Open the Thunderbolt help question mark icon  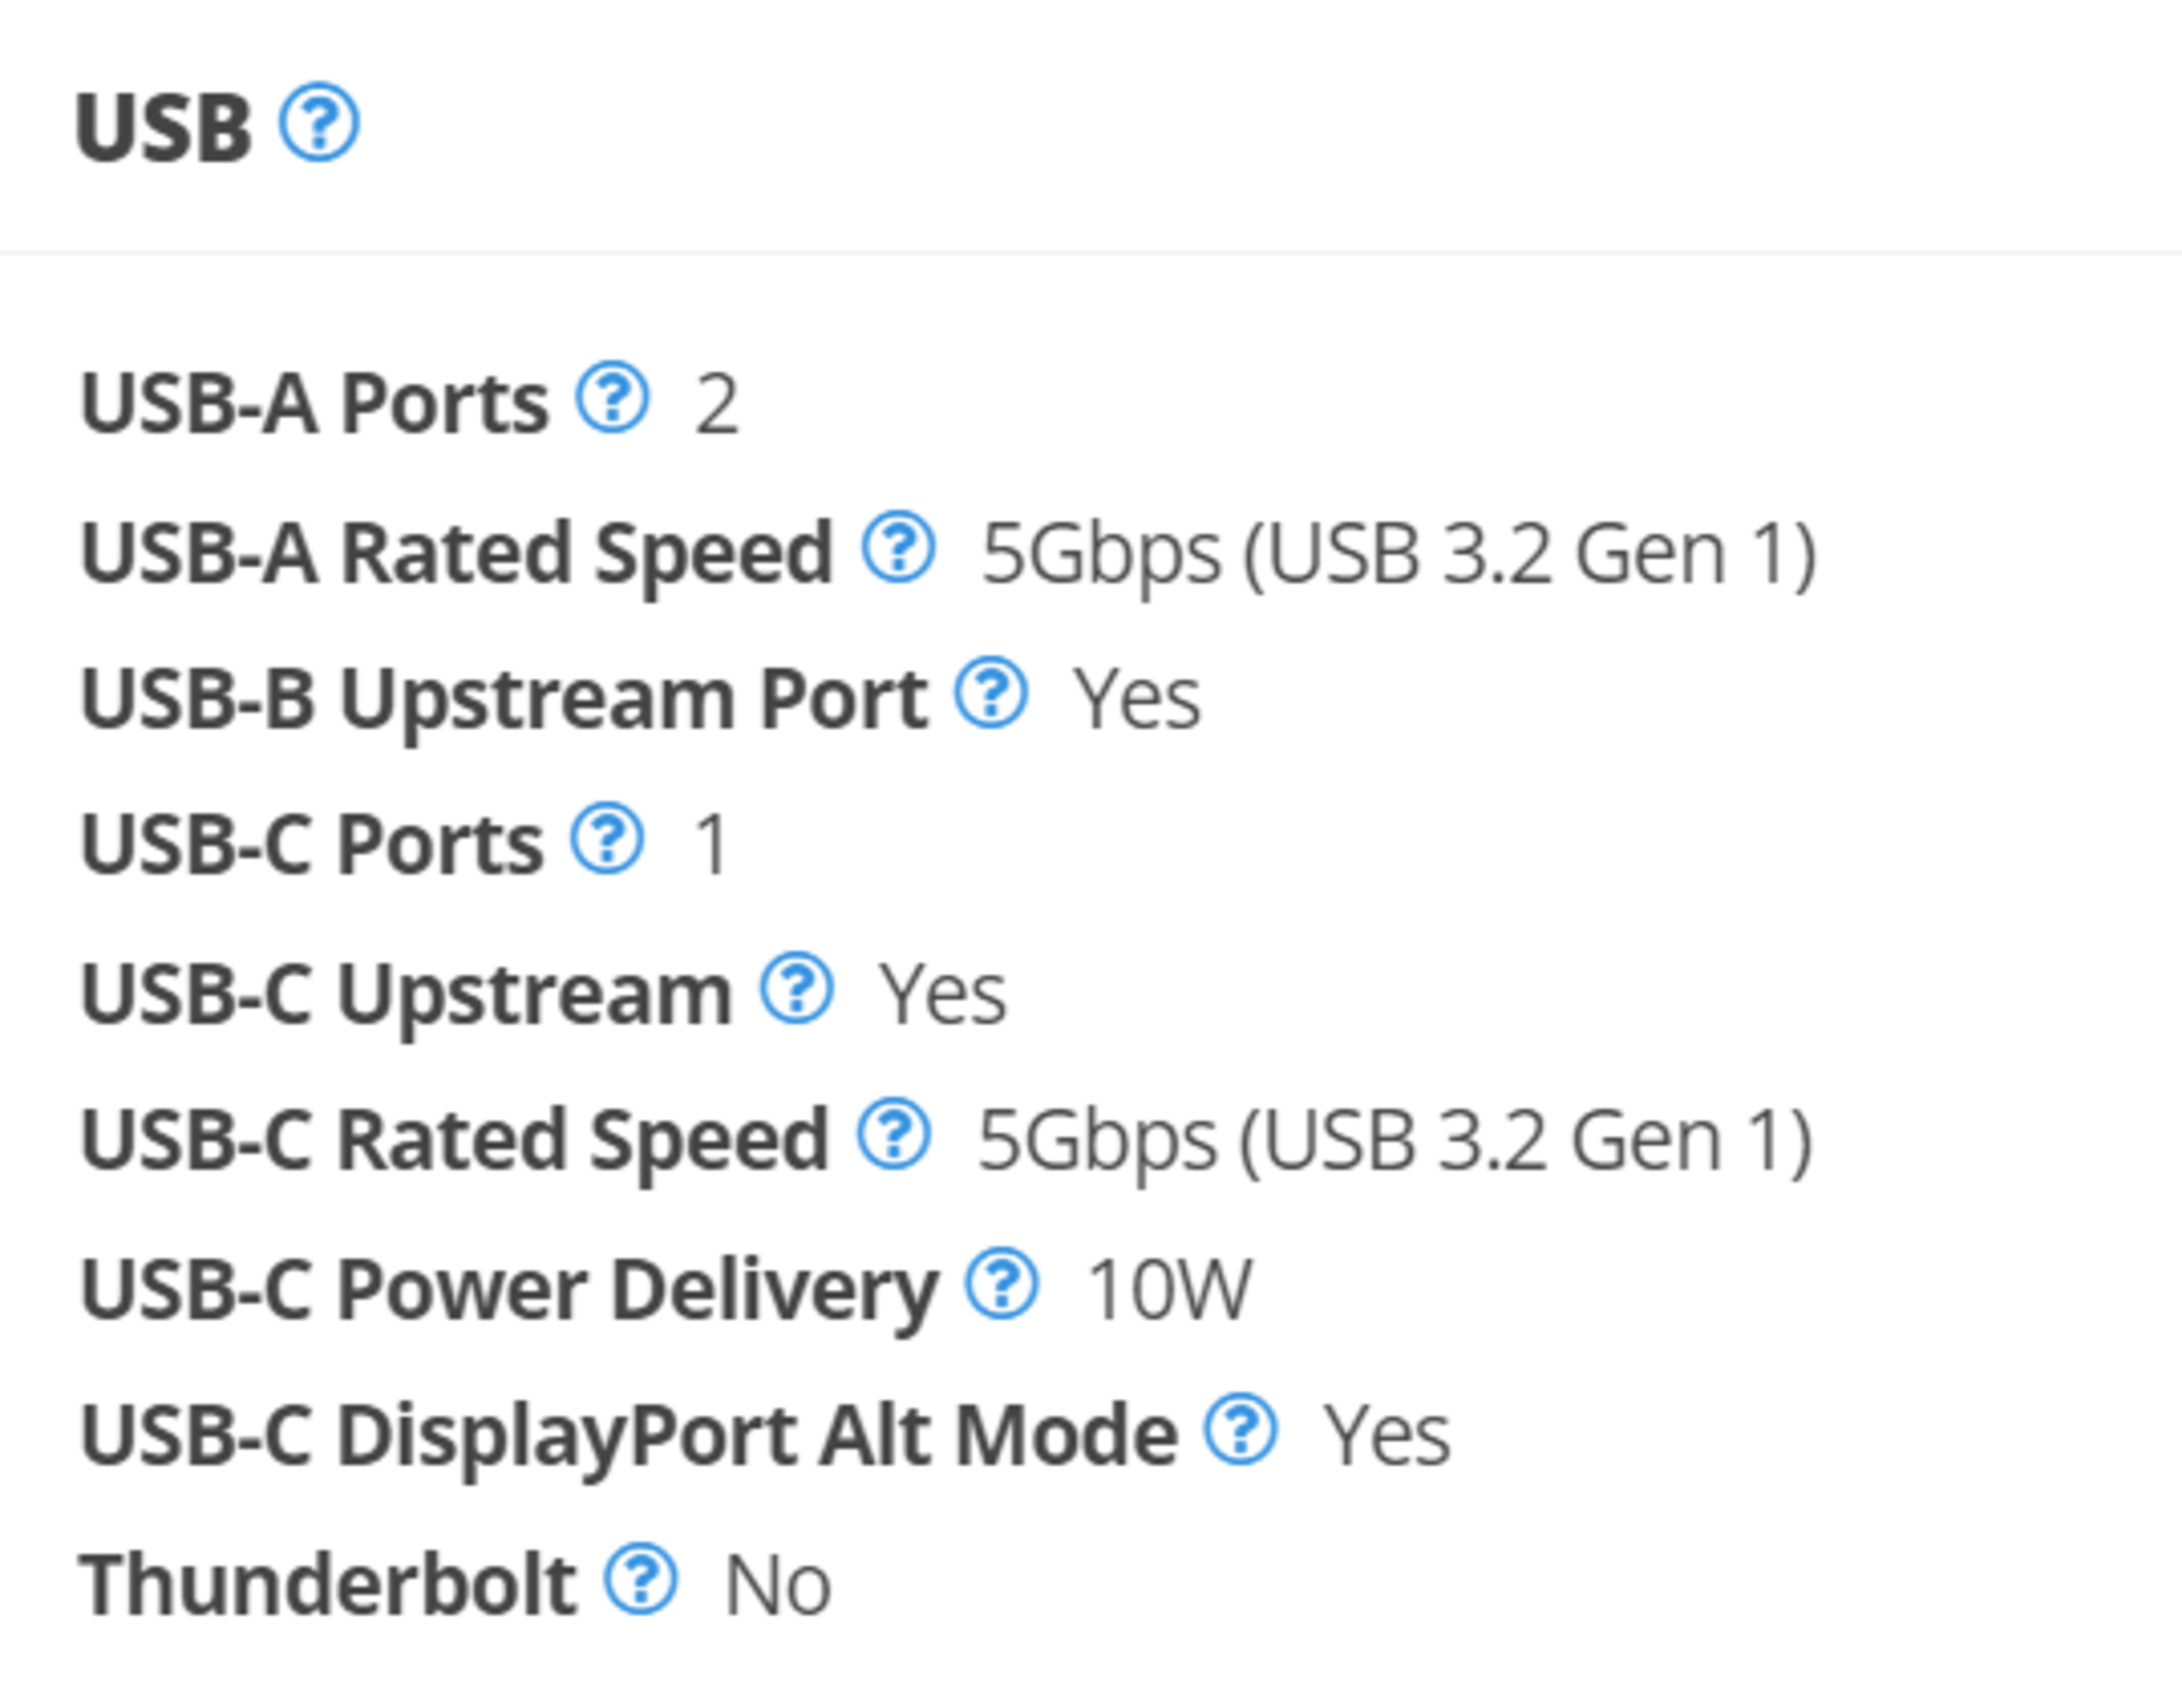[640, 1579]
